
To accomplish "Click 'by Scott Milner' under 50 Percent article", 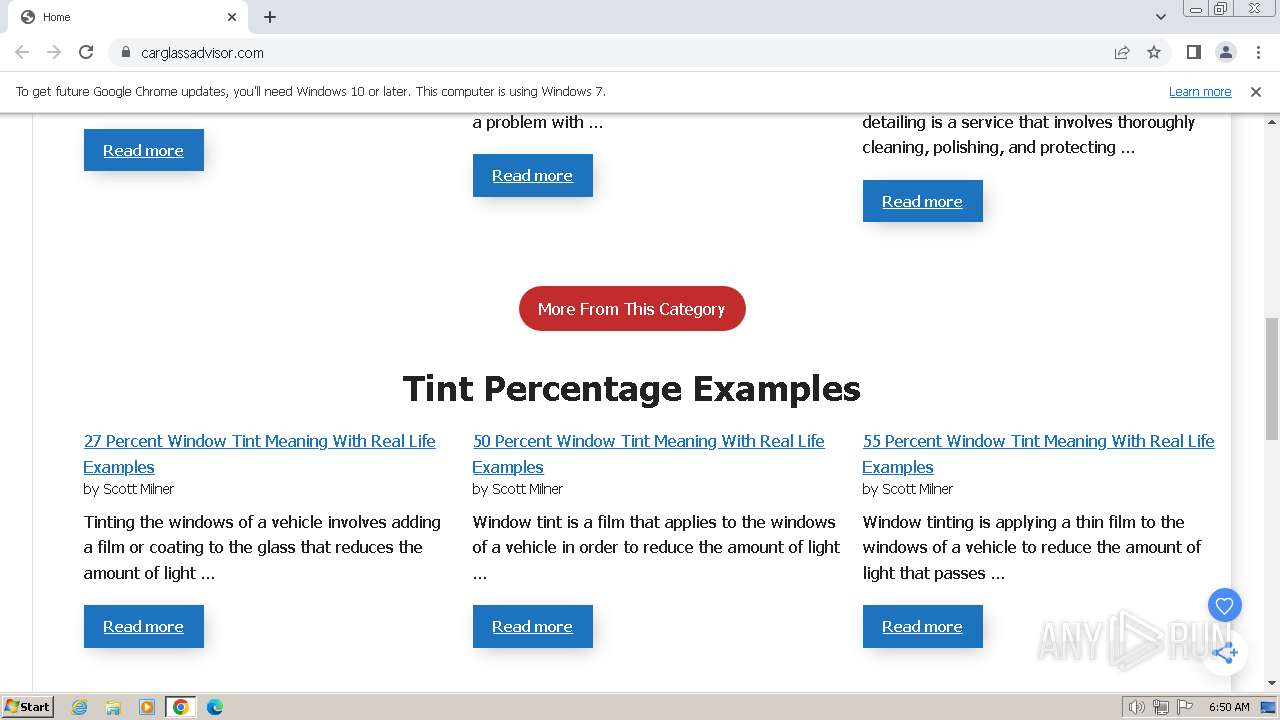I will (518, 489).
